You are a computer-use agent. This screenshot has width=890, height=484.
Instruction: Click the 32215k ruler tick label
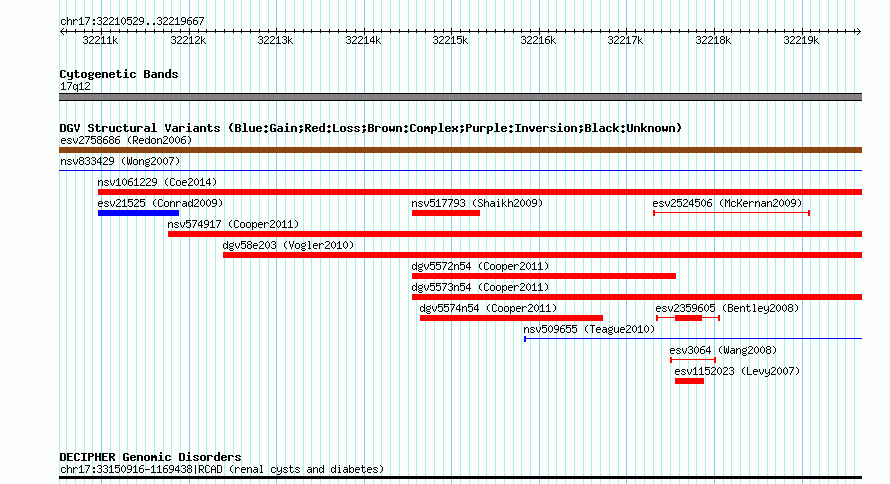[451, 40]
